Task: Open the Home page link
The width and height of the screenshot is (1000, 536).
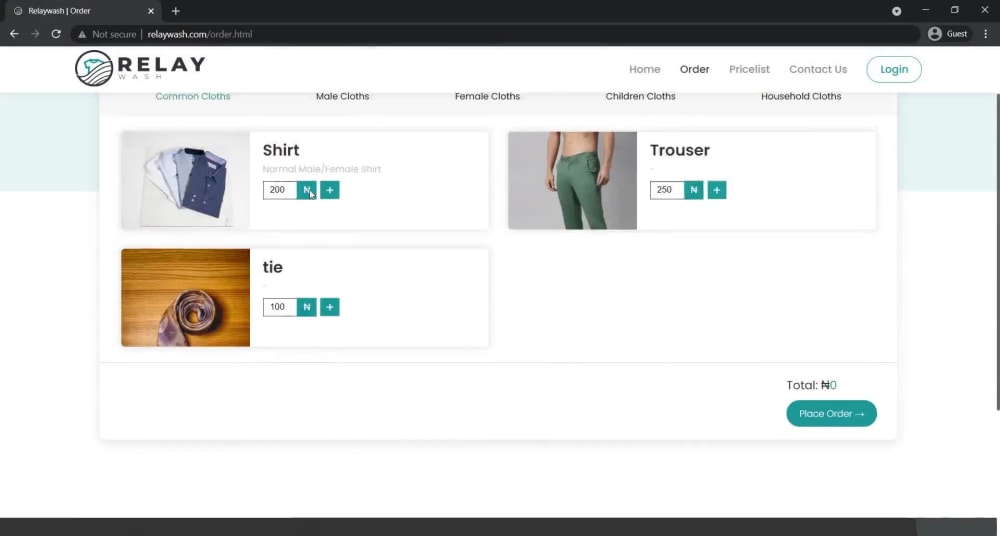Action: click(645, 70)
